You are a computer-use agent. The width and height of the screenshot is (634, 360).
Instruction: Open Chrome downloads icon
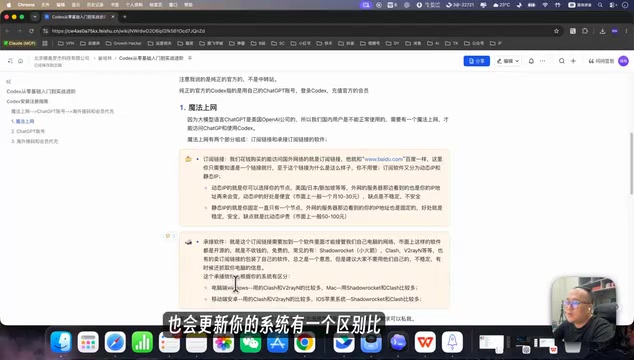pyautogui.click(x=602, y=31)
